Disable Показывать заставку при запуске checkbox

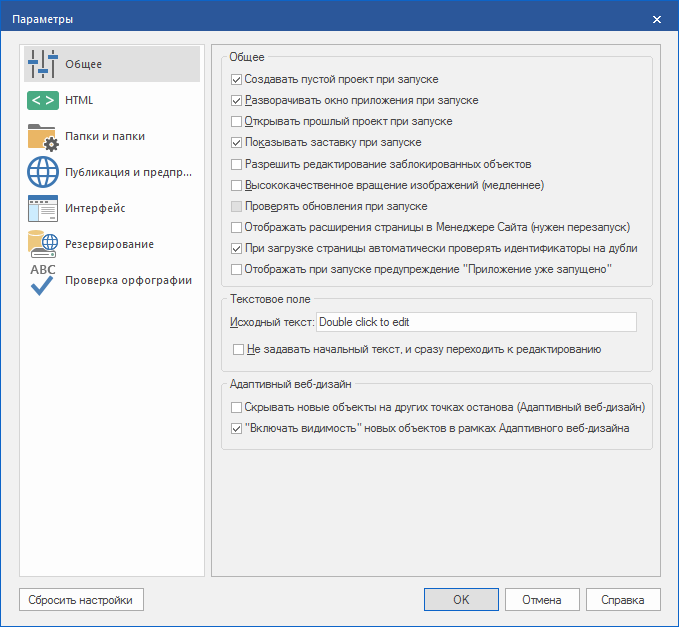(237, 143)
